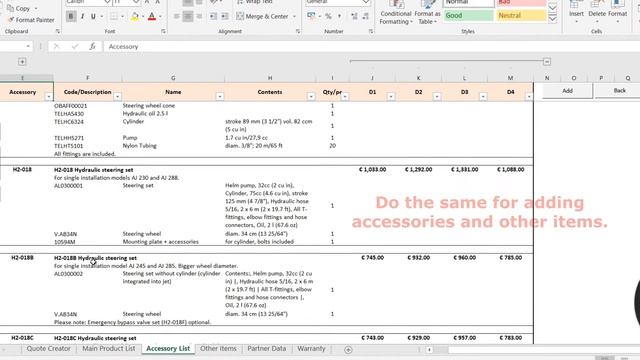Screen dimensions: 640x360
Task: Click Merge & Center
Action: click(x=262, y=16)
